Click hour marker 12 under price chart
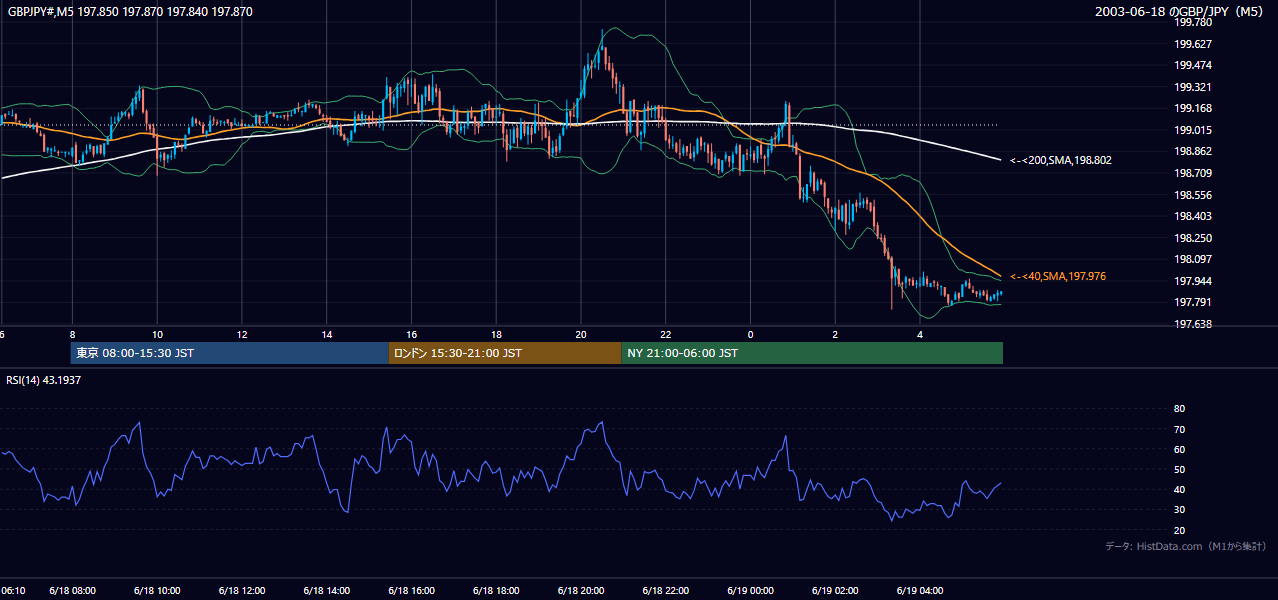 pyautogui.click(x=242, y=334)
